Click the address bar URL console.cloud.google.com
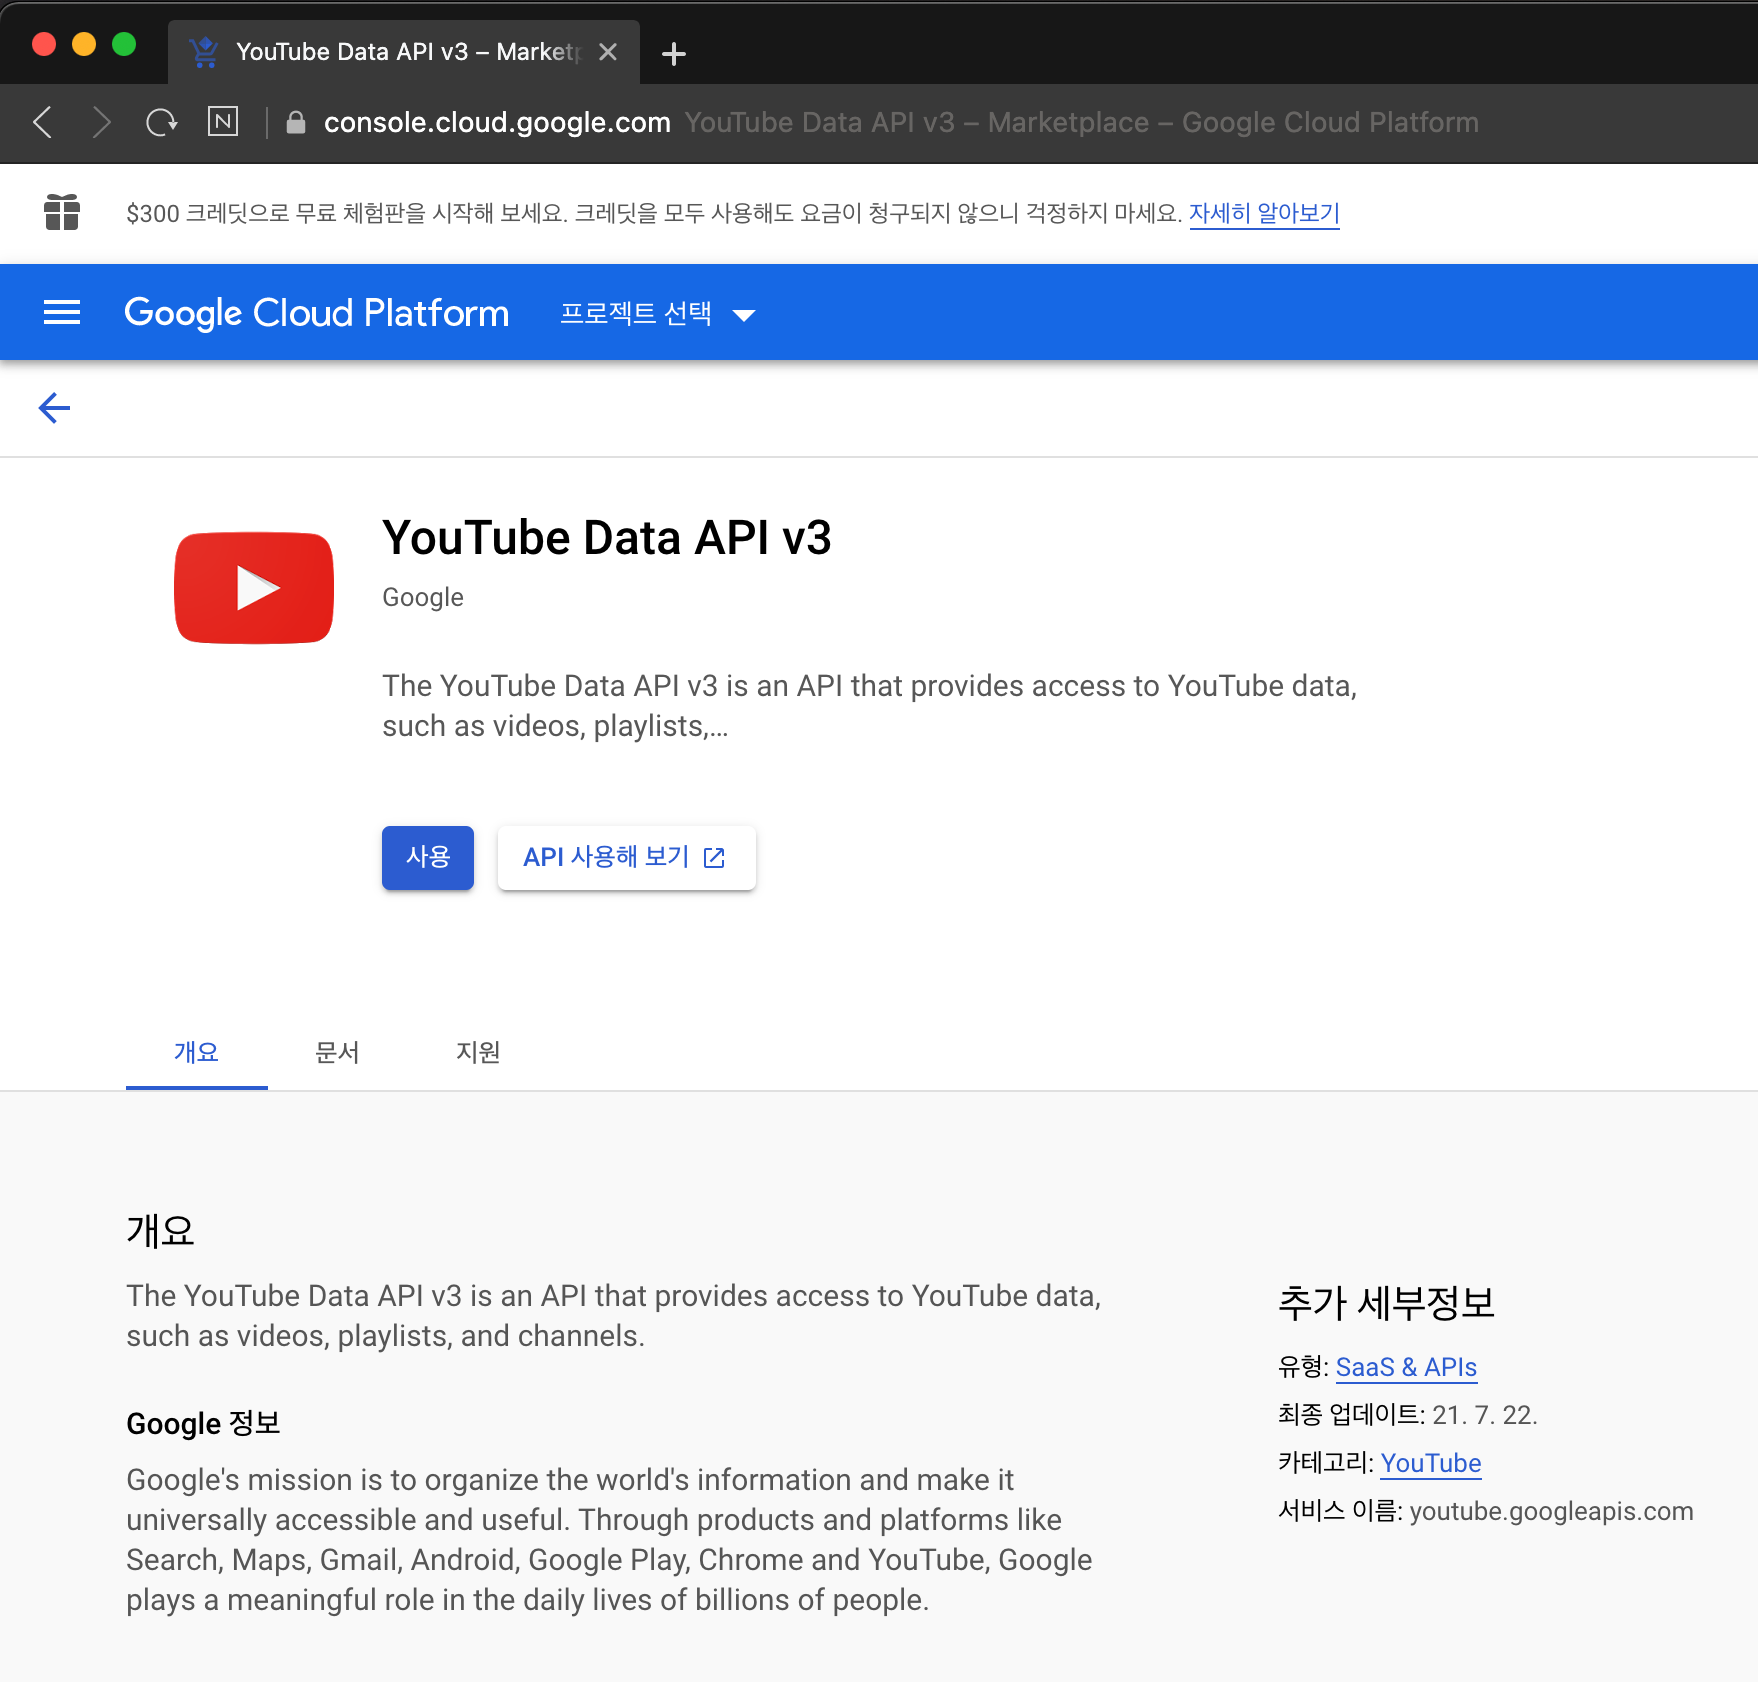1758x1682 pixels. pyautogui.click(x=497, y=122)
